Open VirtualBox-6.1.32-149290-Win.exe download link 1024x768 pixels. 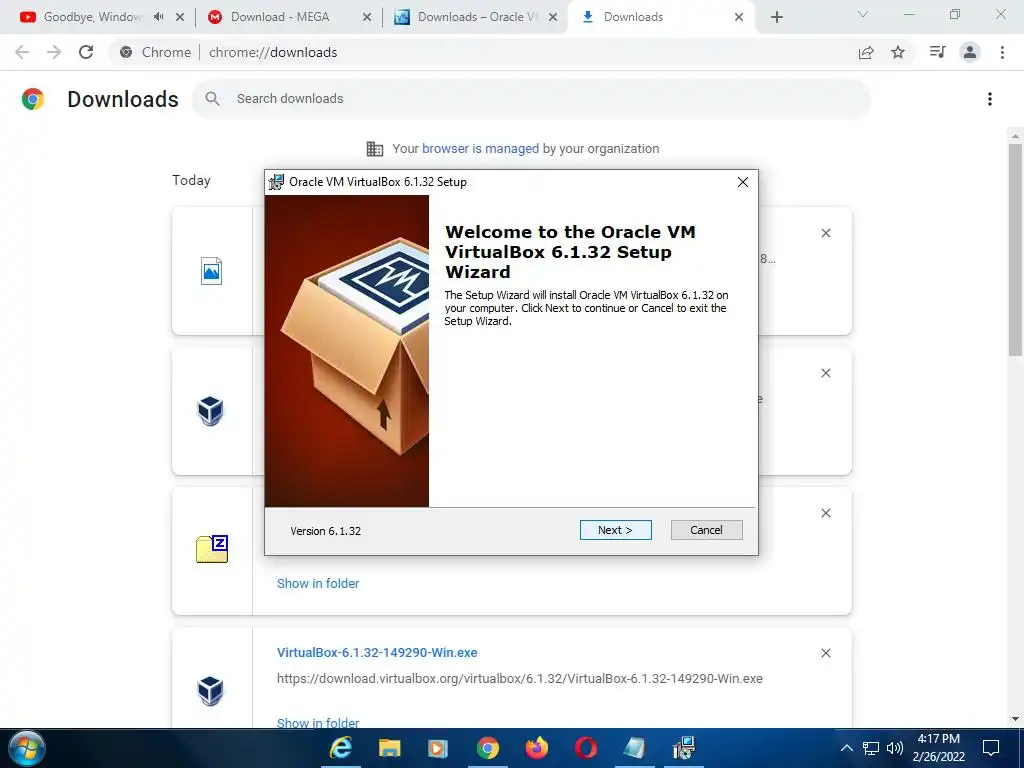[377, 652]
